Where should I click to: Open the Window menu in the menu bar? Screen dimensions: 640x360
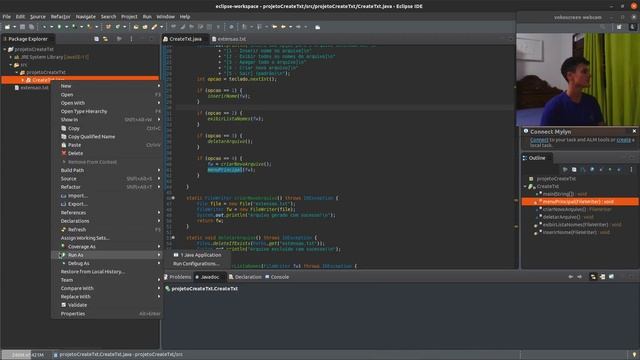coord(165,17)
